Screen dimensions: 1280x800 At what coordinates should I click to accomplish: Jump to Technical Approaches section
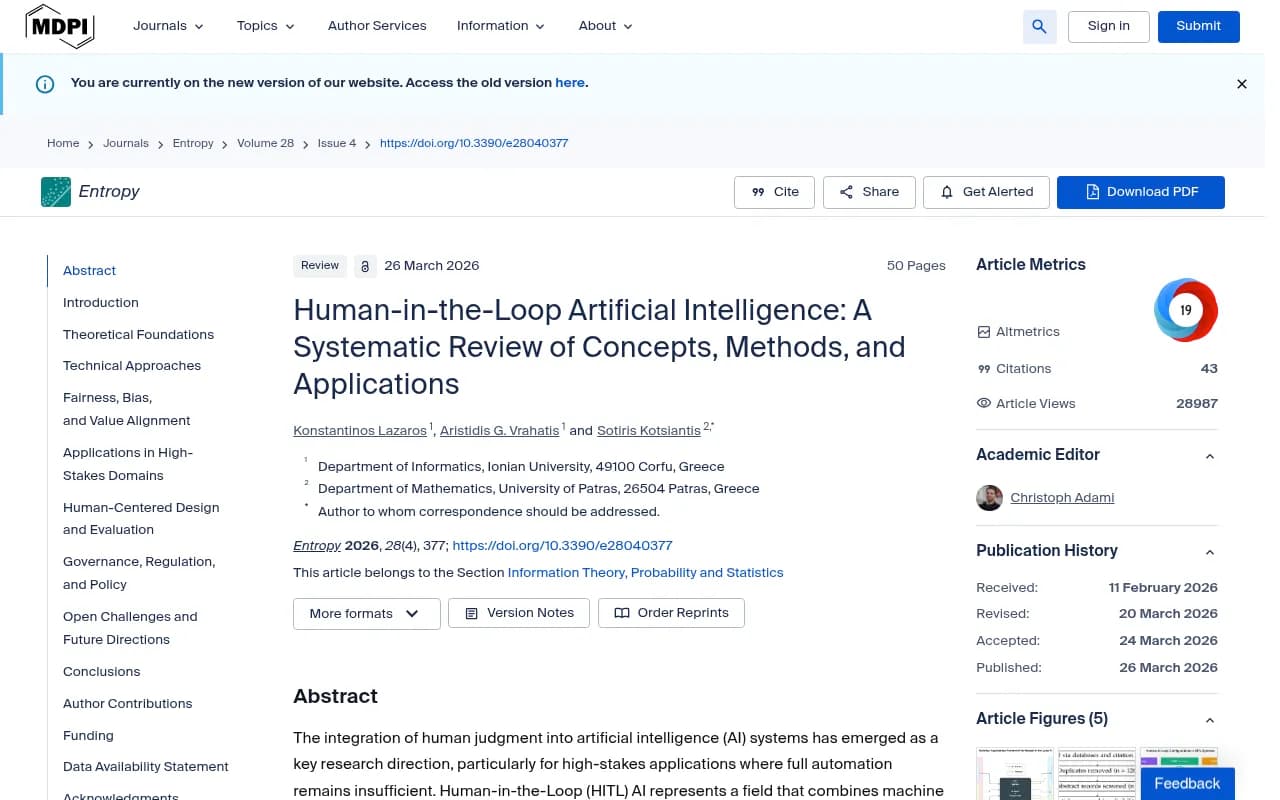tap(132, 366)
